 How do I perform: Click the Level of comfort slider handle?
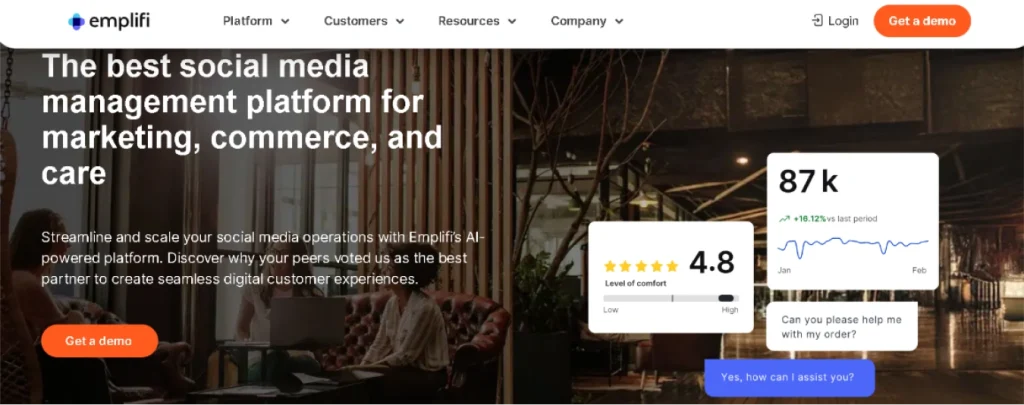click(726, 298)
